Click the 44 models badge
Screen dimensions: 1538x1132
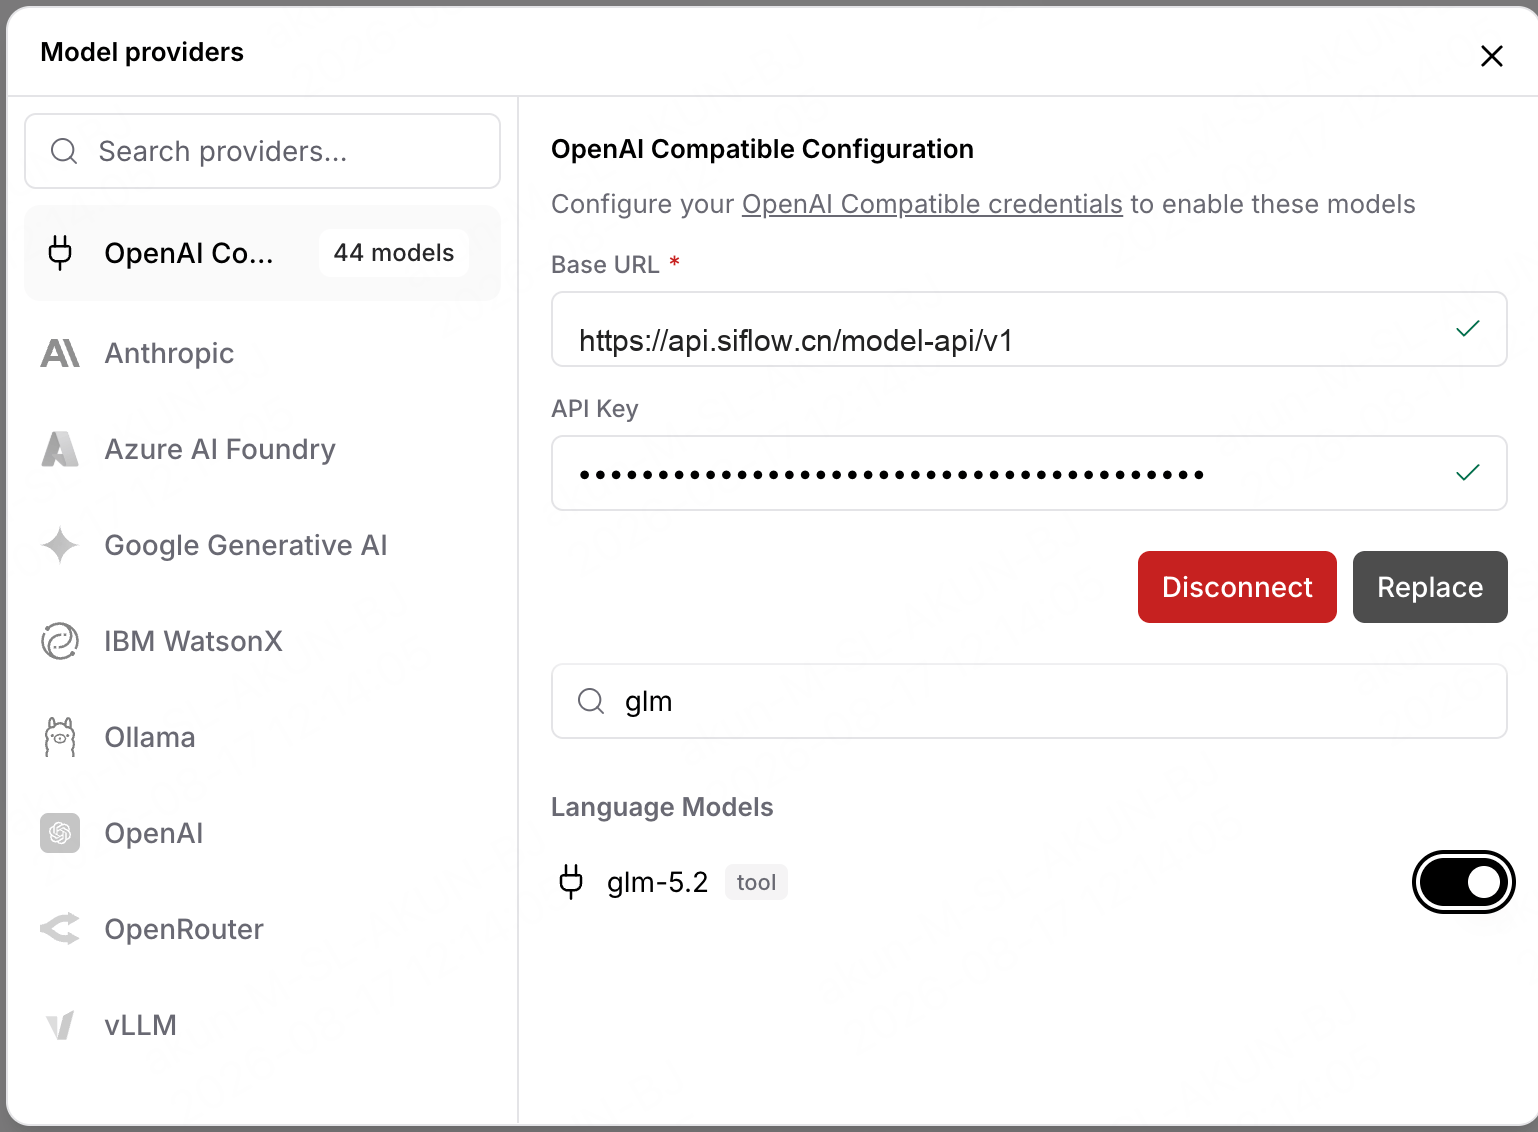[394, 253]
